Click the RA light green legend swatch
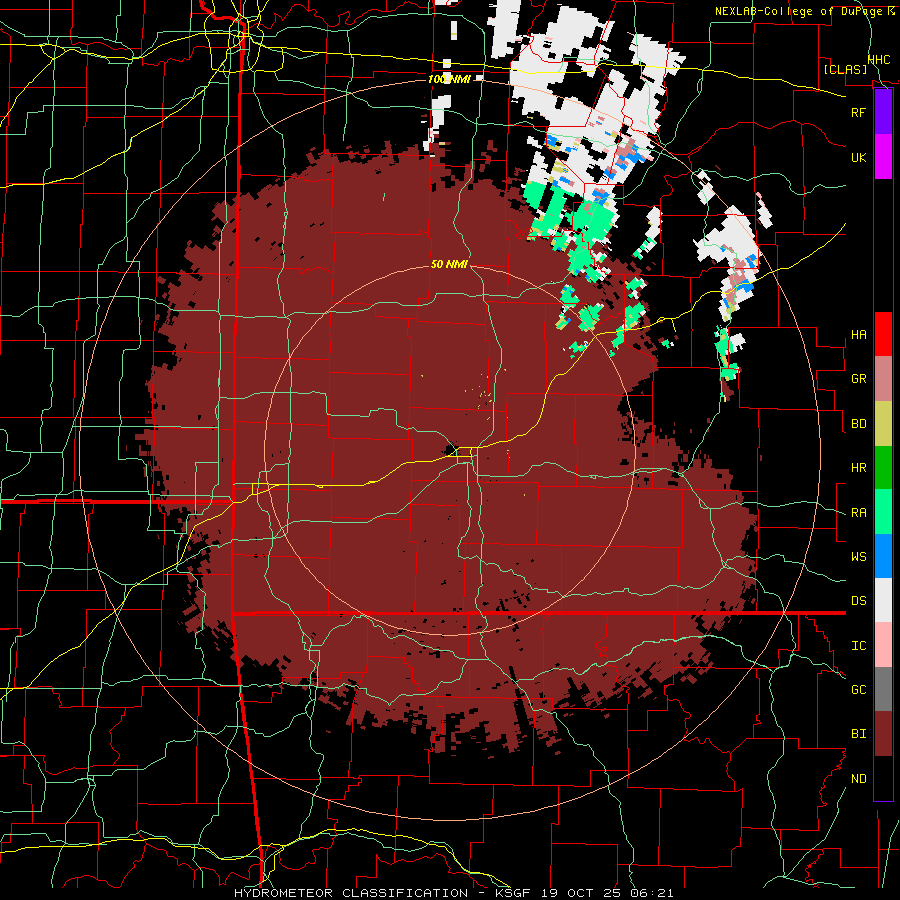Screen dimensions: 900x900 (883, 512)
